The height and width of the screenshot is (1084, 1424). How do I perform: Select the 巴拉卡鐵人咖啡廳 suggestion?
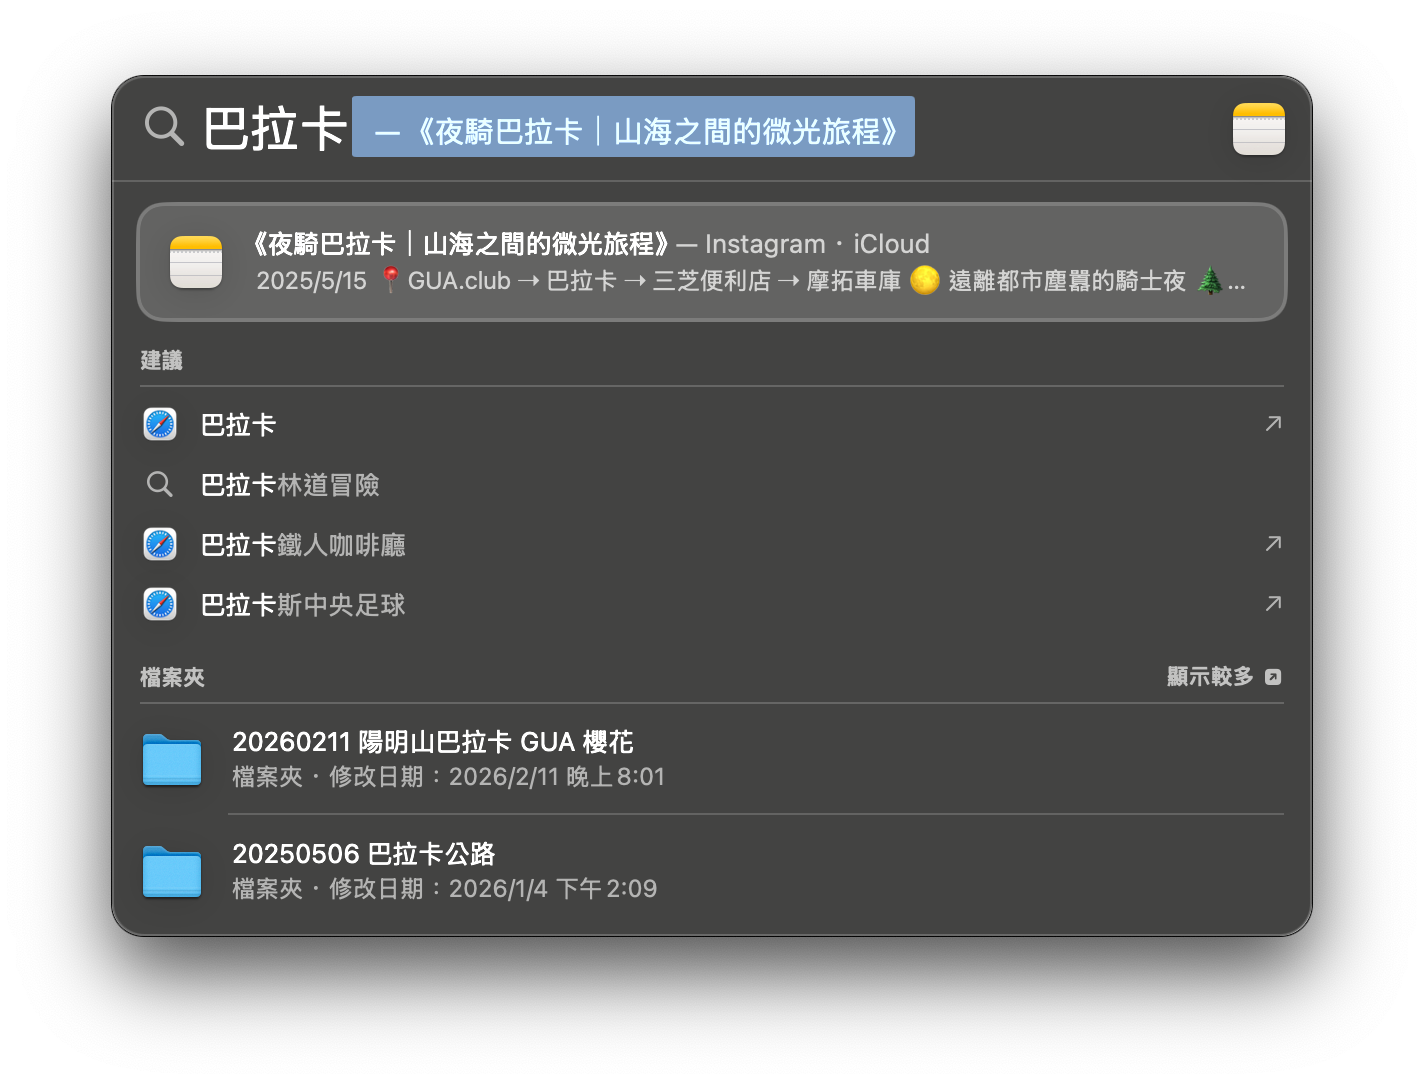click(303, 545)
